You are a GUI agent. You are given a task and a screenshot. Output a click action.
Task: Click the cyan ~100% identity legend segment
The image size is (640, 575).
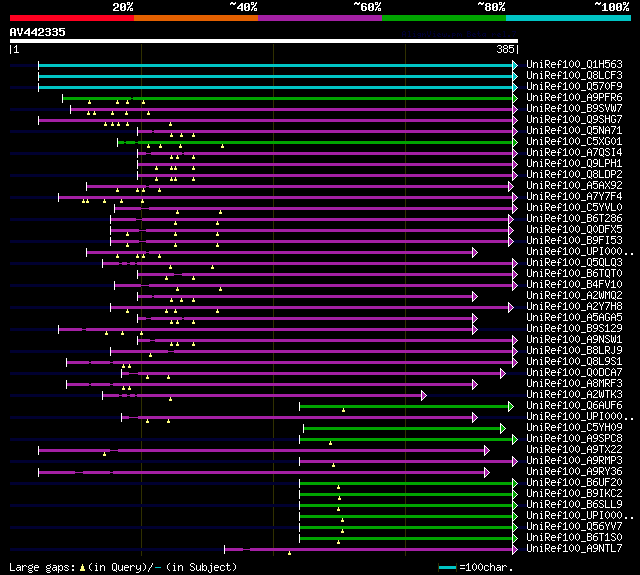[x=569, y=18]
